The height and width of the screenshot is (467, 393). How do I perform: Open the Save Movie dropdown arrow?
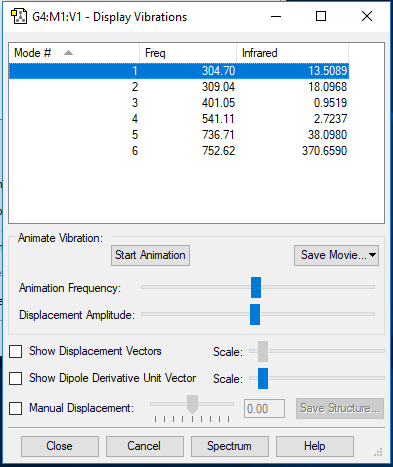point(373,255)
